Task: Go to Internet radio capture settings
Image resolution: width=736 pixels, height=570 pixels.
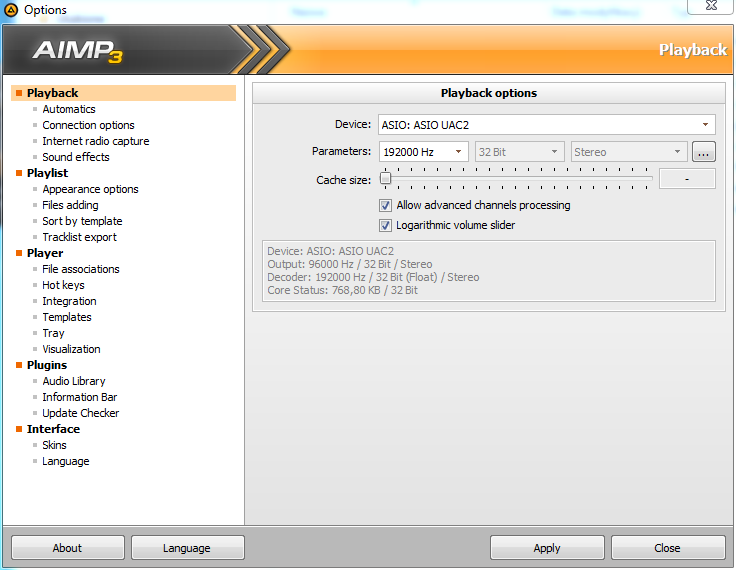Action: point(96,141)
